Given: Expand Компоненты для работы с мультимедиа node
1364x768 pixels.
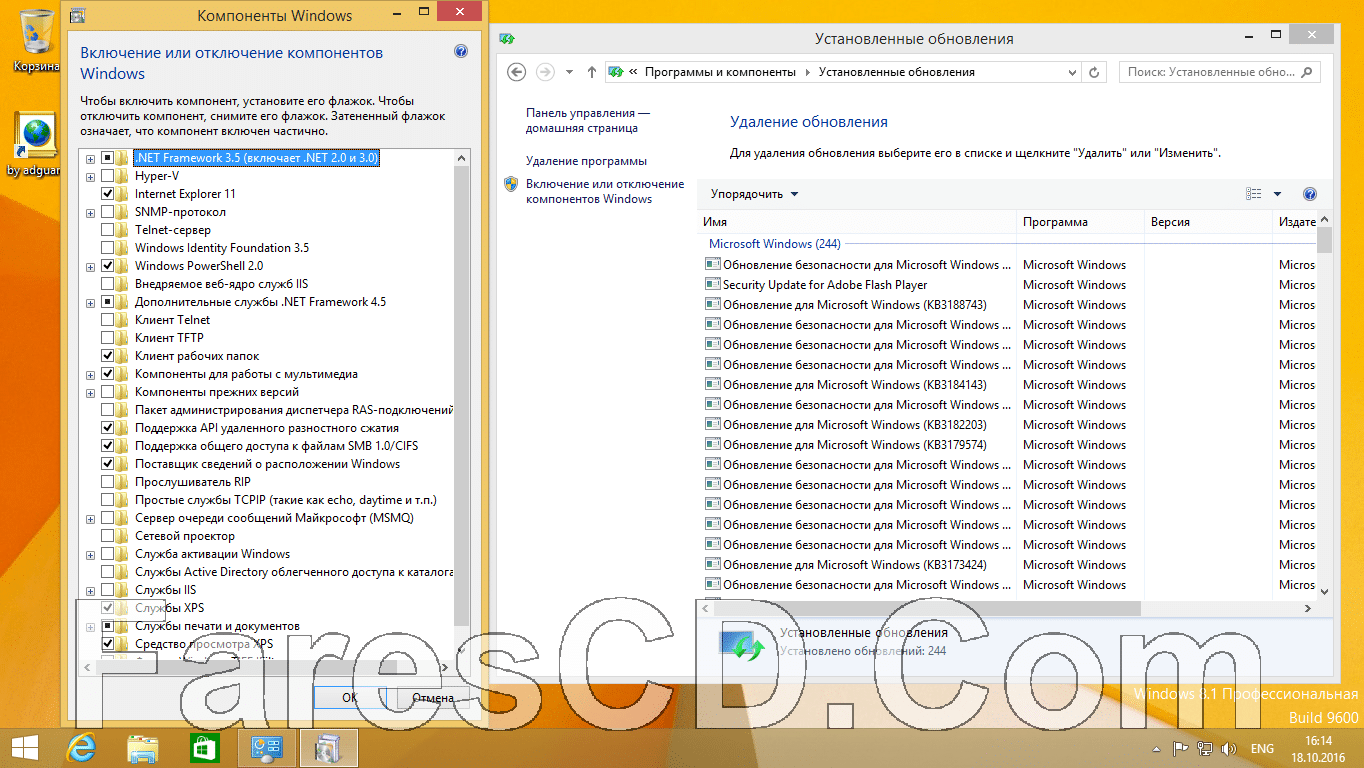Looking at the screenshot, I should [91, 374].
